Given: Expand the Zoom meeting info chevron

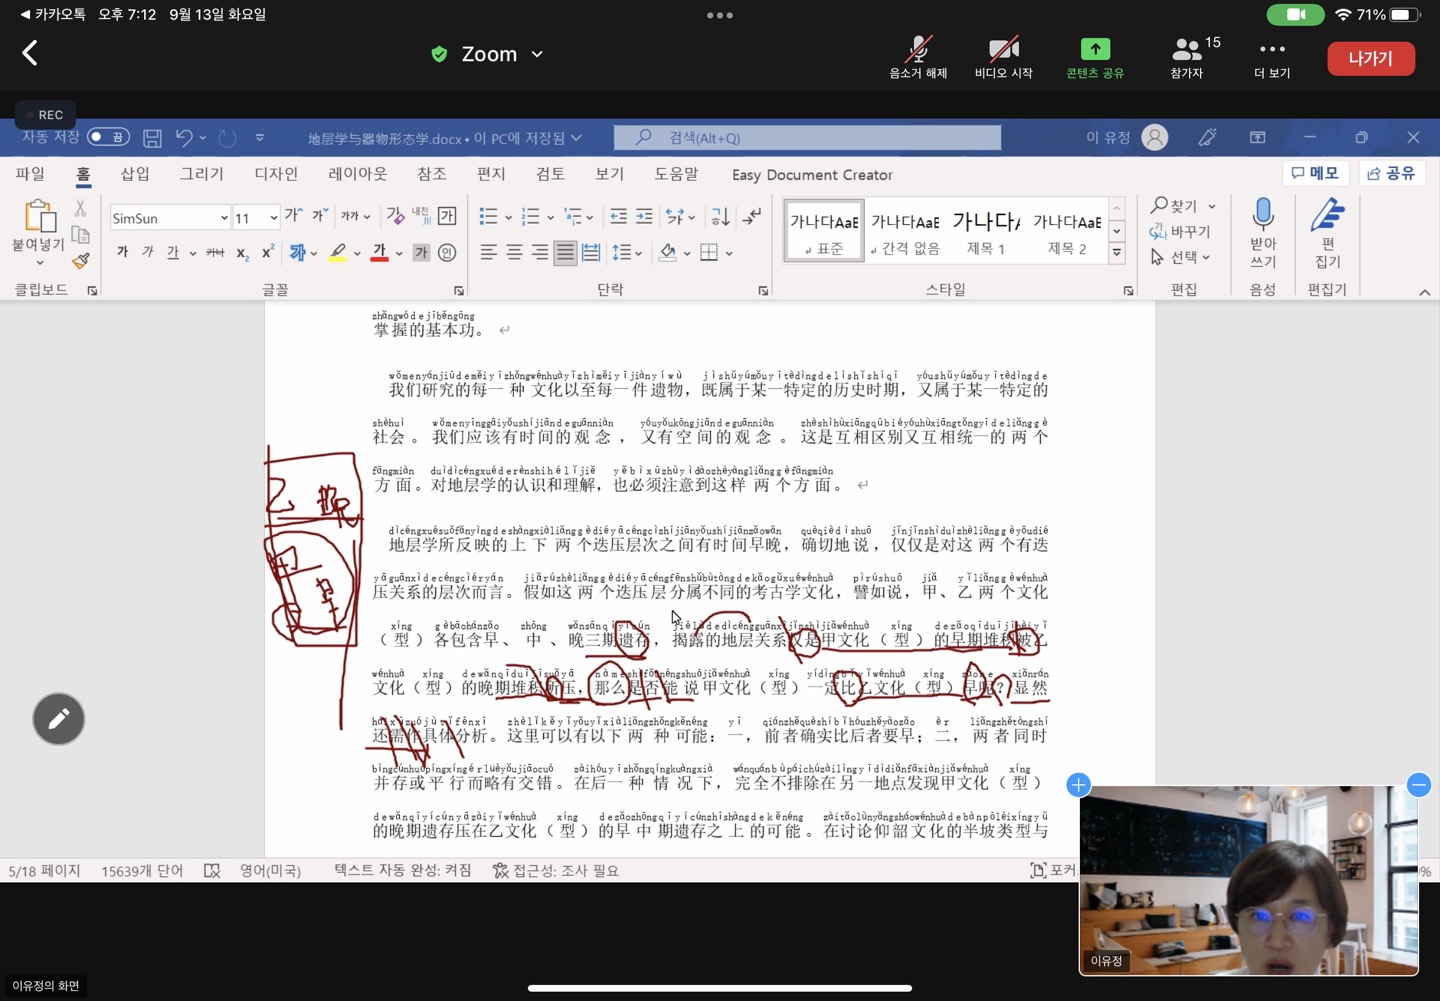Looking at the screenshot, I should click(x=537, y=54).
